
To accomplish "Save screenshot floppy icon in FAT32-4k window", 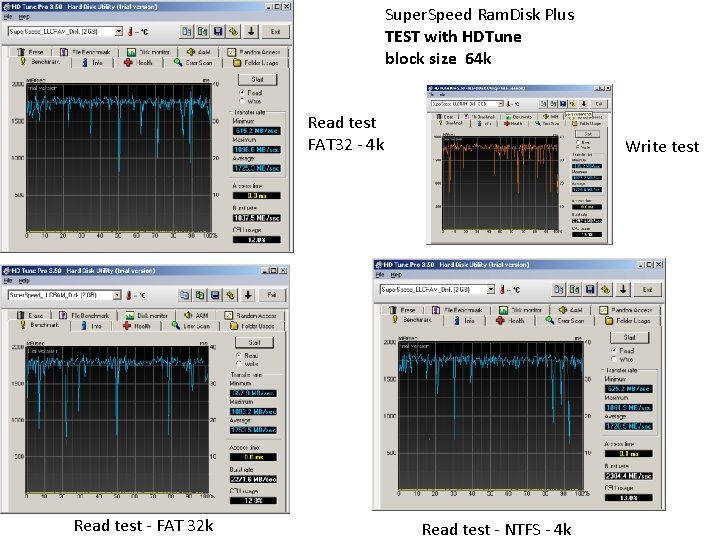I will tap(218, 31).
